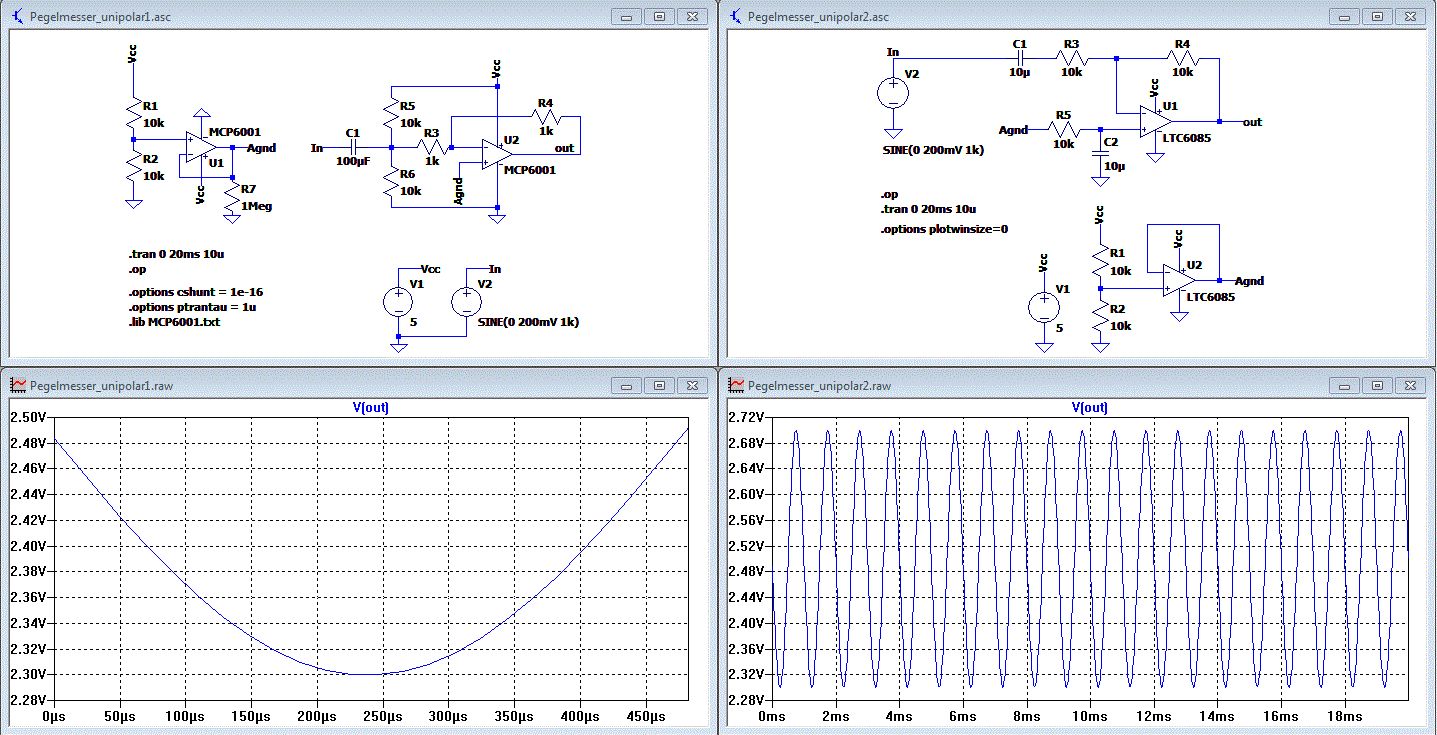Click V(out) trace label in unipolar2.raw plot

click(1089, 407)
